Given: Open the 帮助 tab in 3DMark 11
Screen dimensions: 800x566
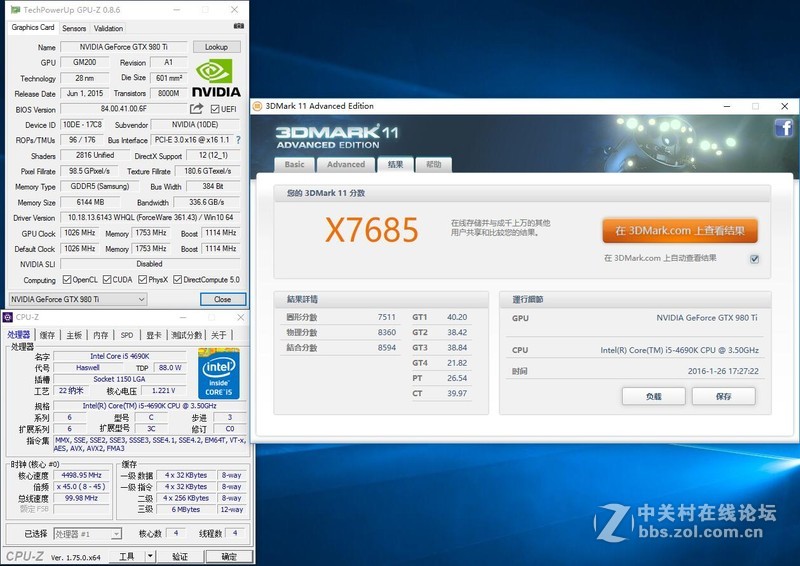Looking at the screenshot, I should [434, 164].
